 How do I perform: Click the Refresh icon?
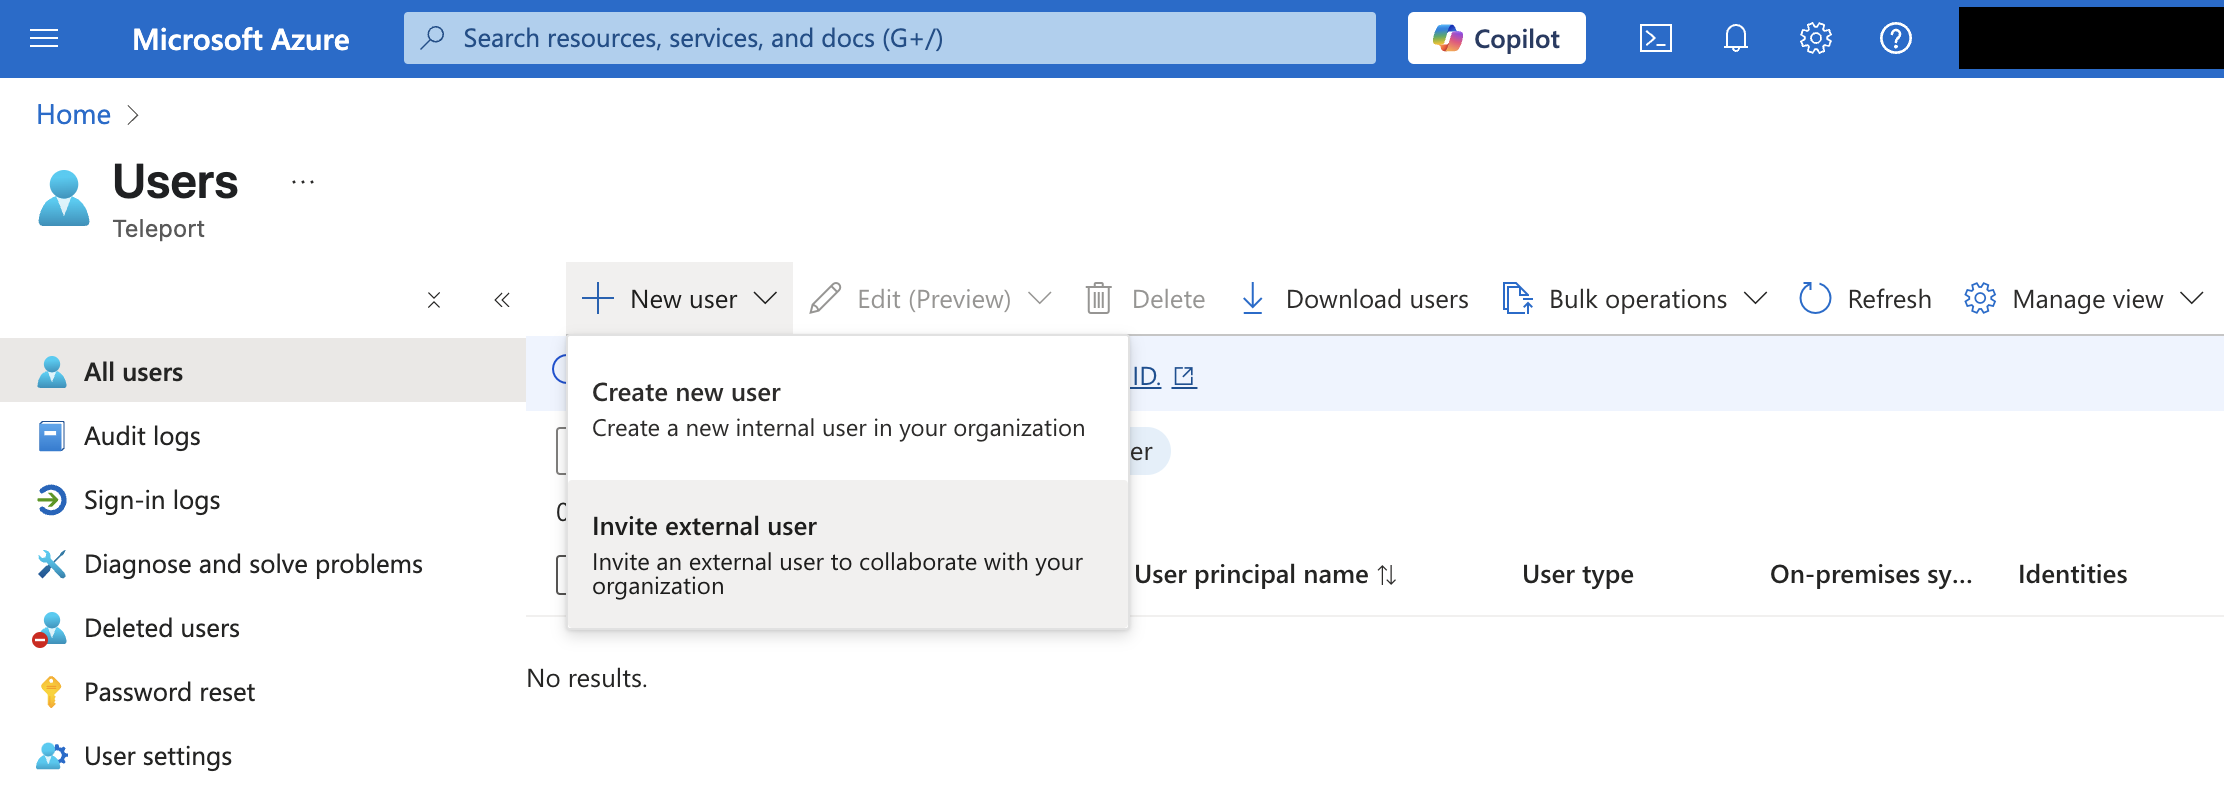coord(1814,299)
